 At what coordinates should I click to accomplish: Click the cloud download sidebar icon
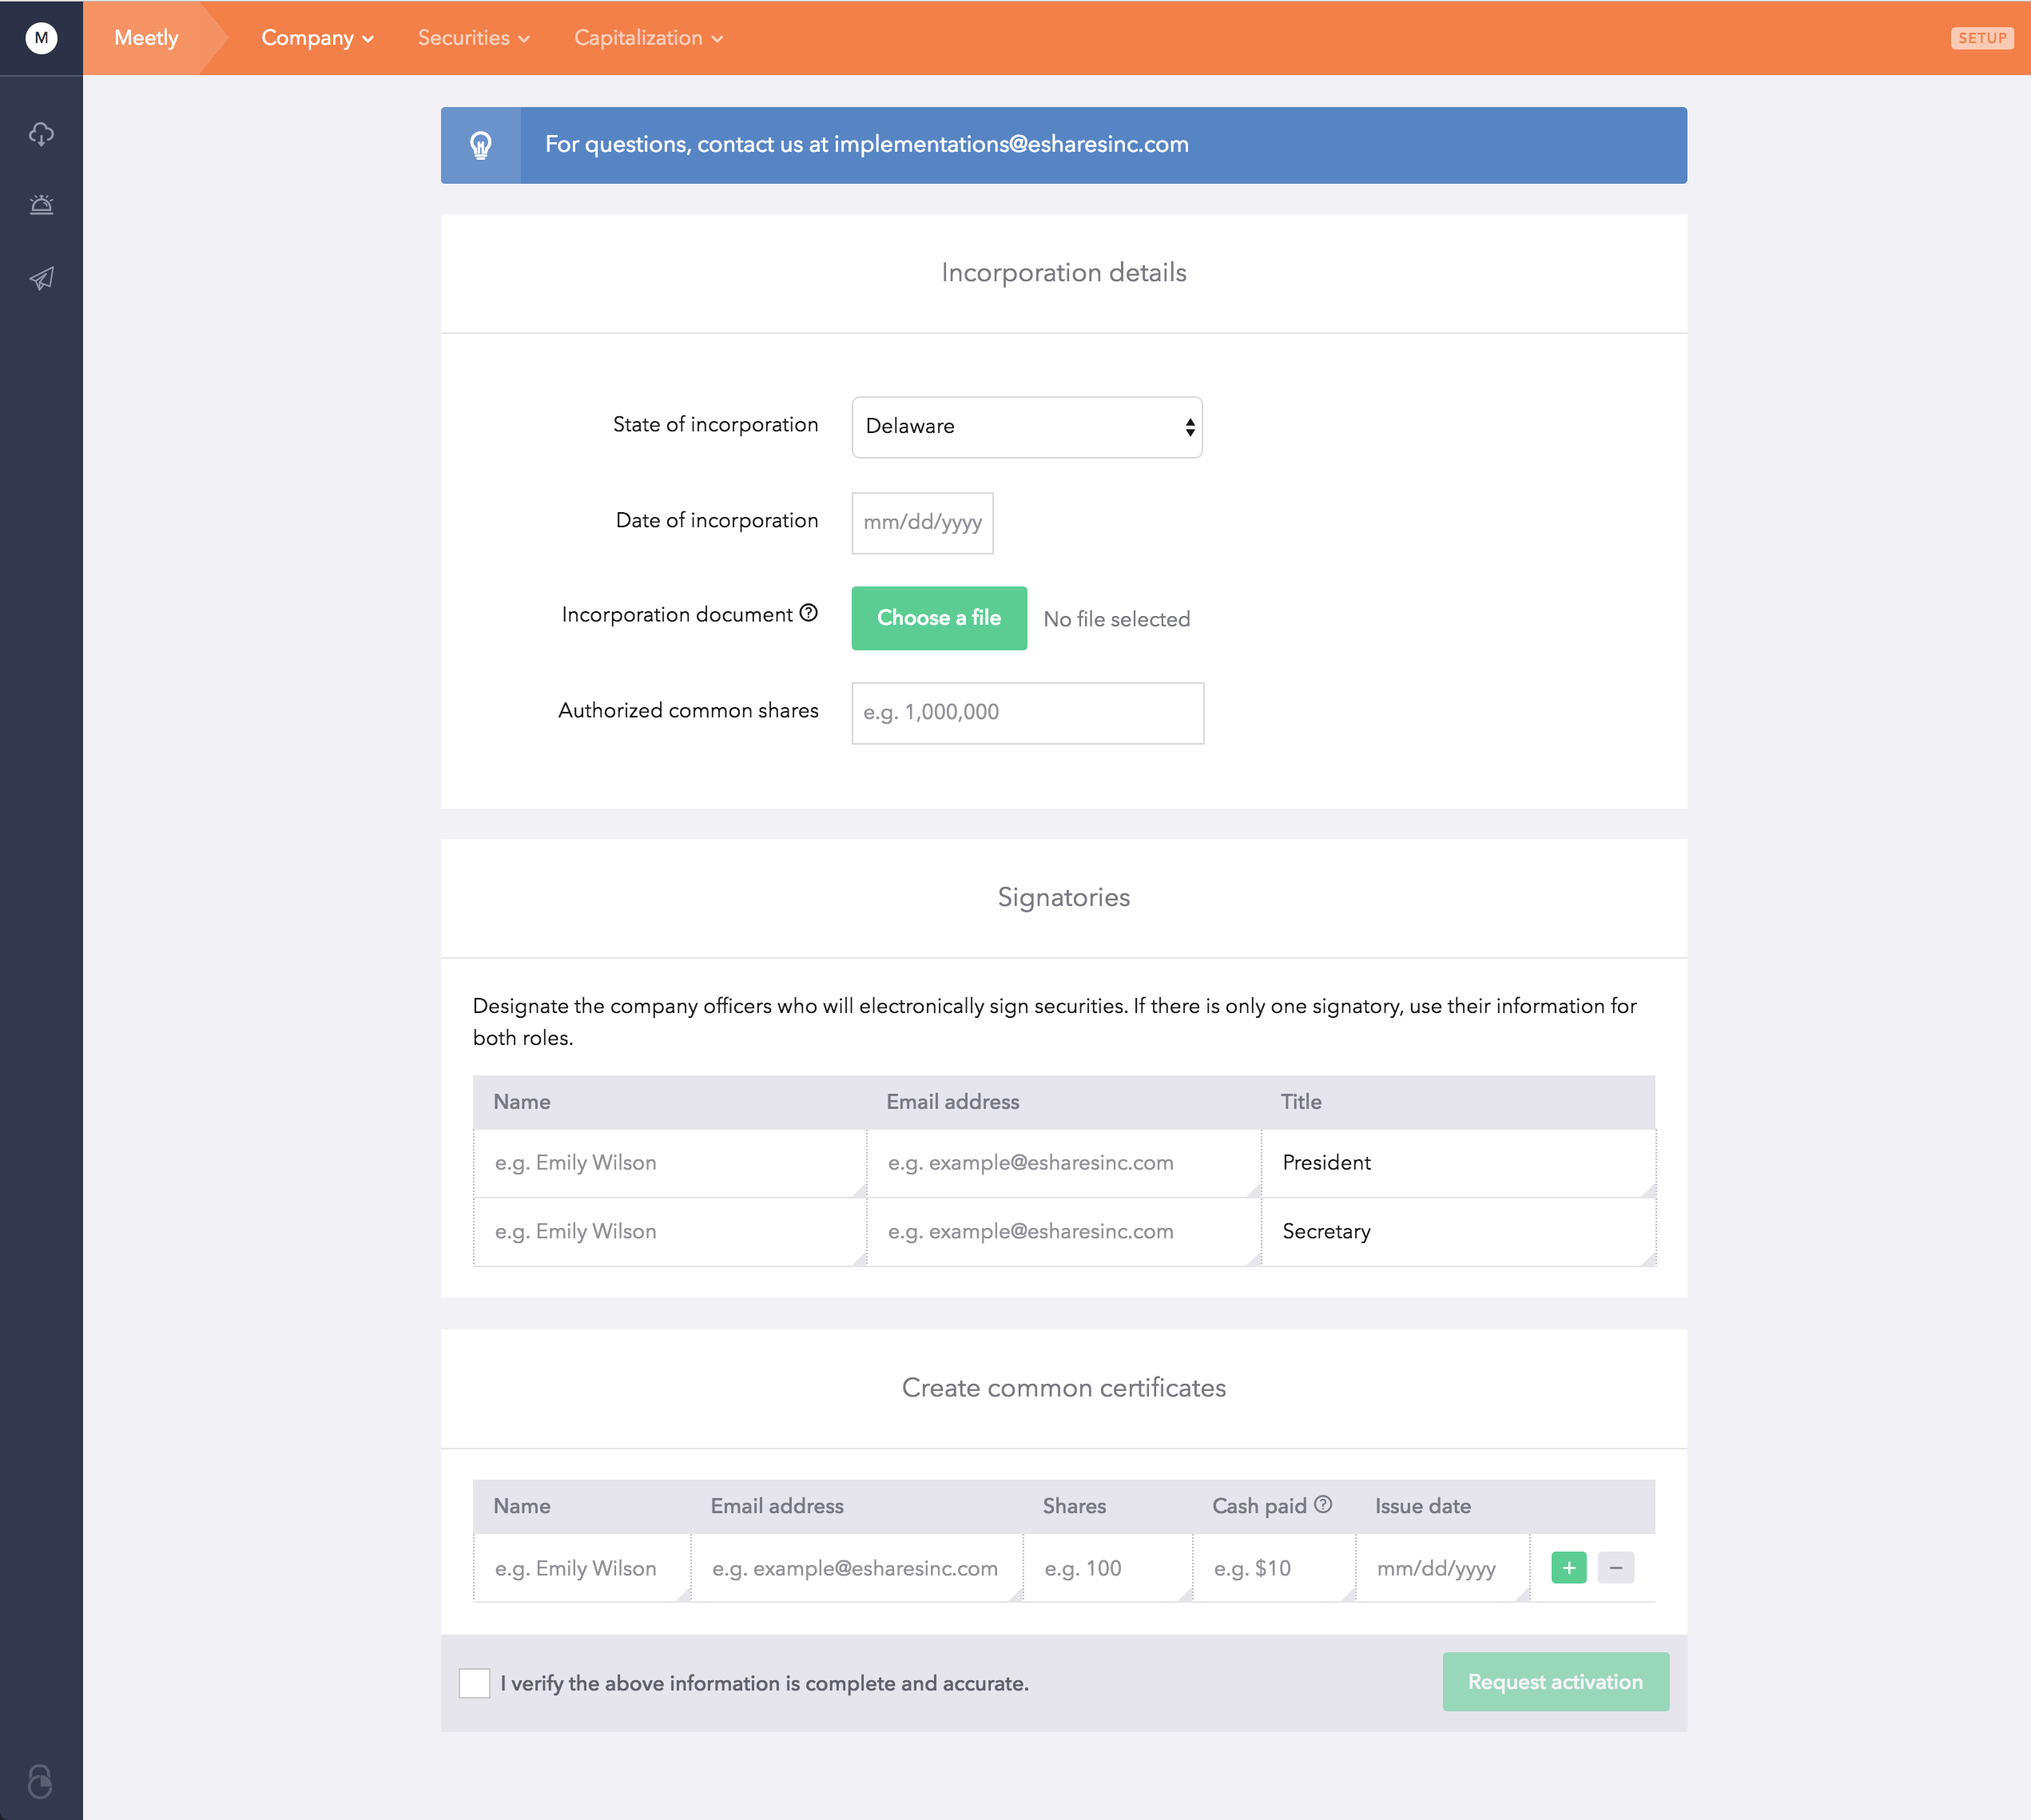(41, 134)
